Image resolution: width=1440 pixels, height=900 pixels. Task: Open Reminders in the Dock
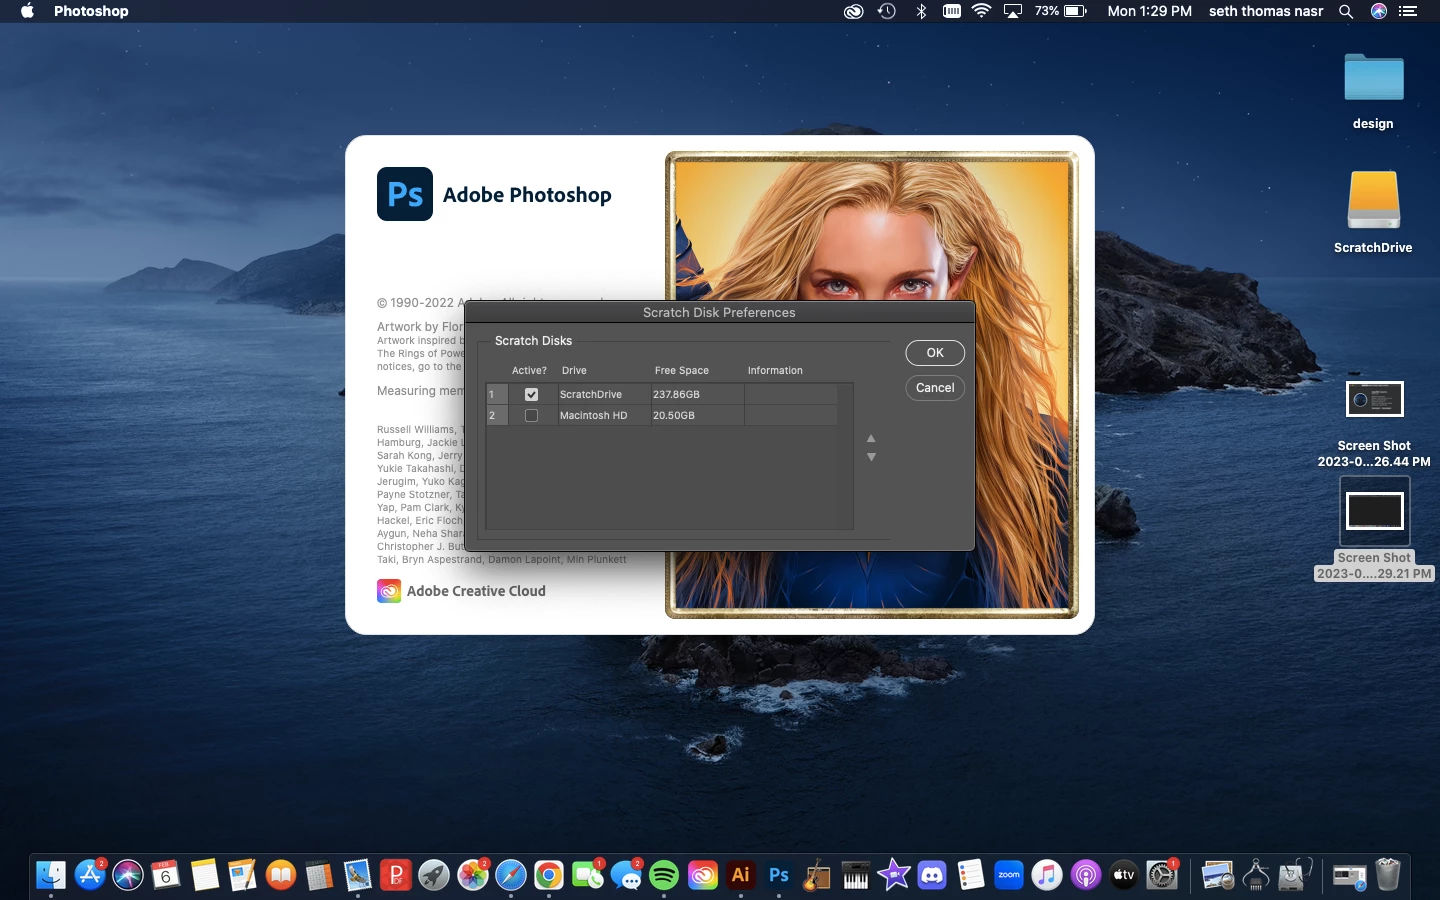pyautogui.click(x=970, y=876)
